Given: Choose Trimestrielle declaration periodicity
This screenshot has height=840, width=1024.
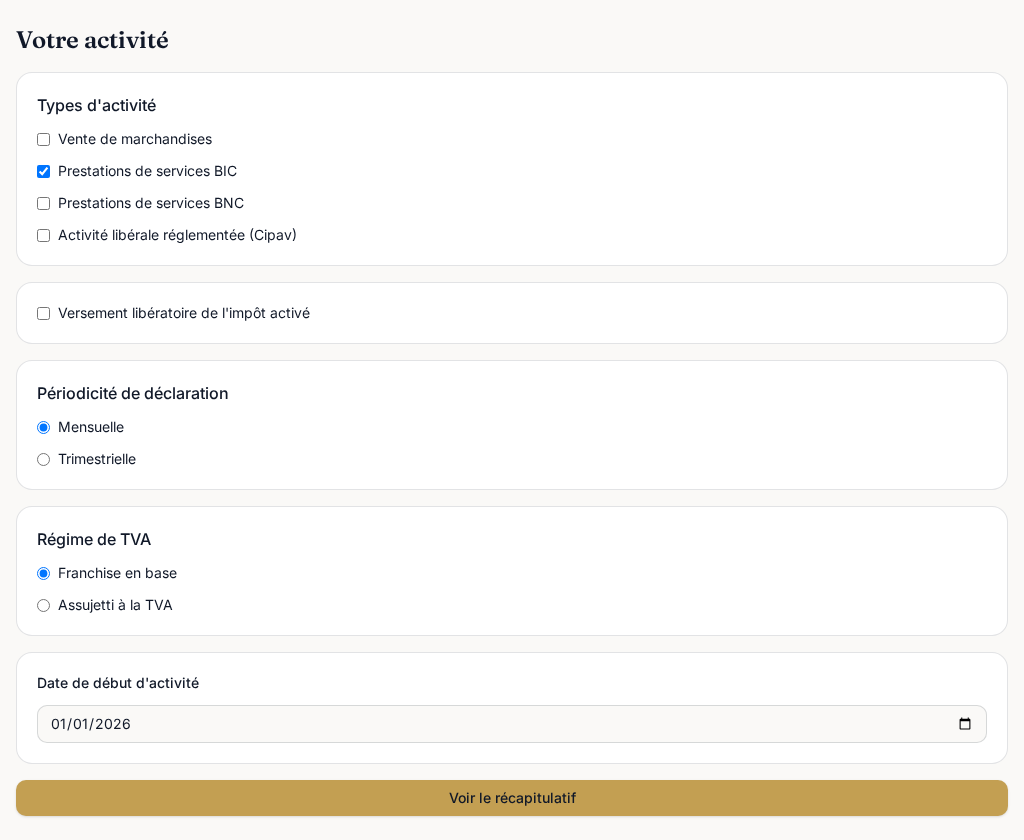Looking at the screenshot, I should pos(44,460).
